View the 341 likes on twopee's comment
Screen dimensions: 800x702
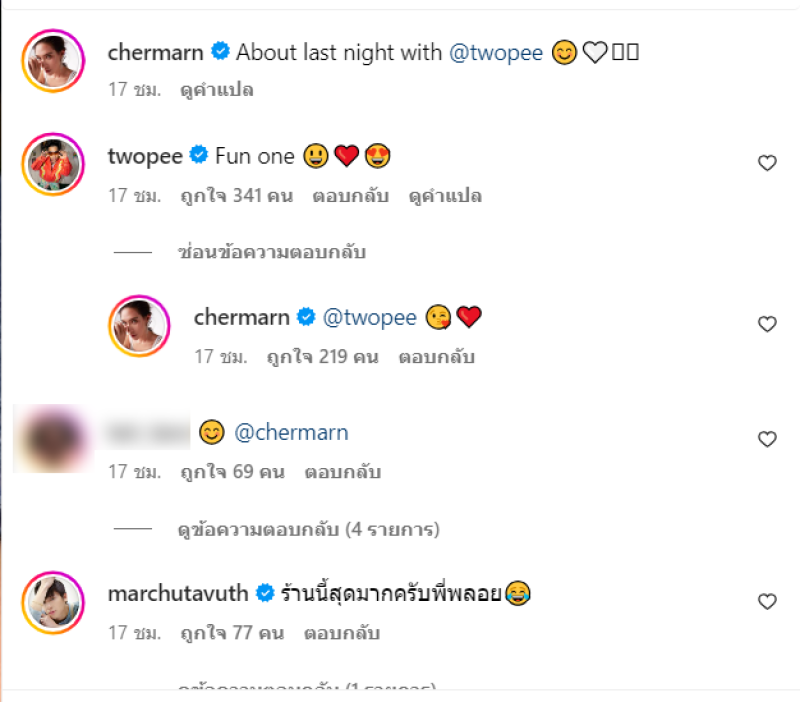coord(237,196)
